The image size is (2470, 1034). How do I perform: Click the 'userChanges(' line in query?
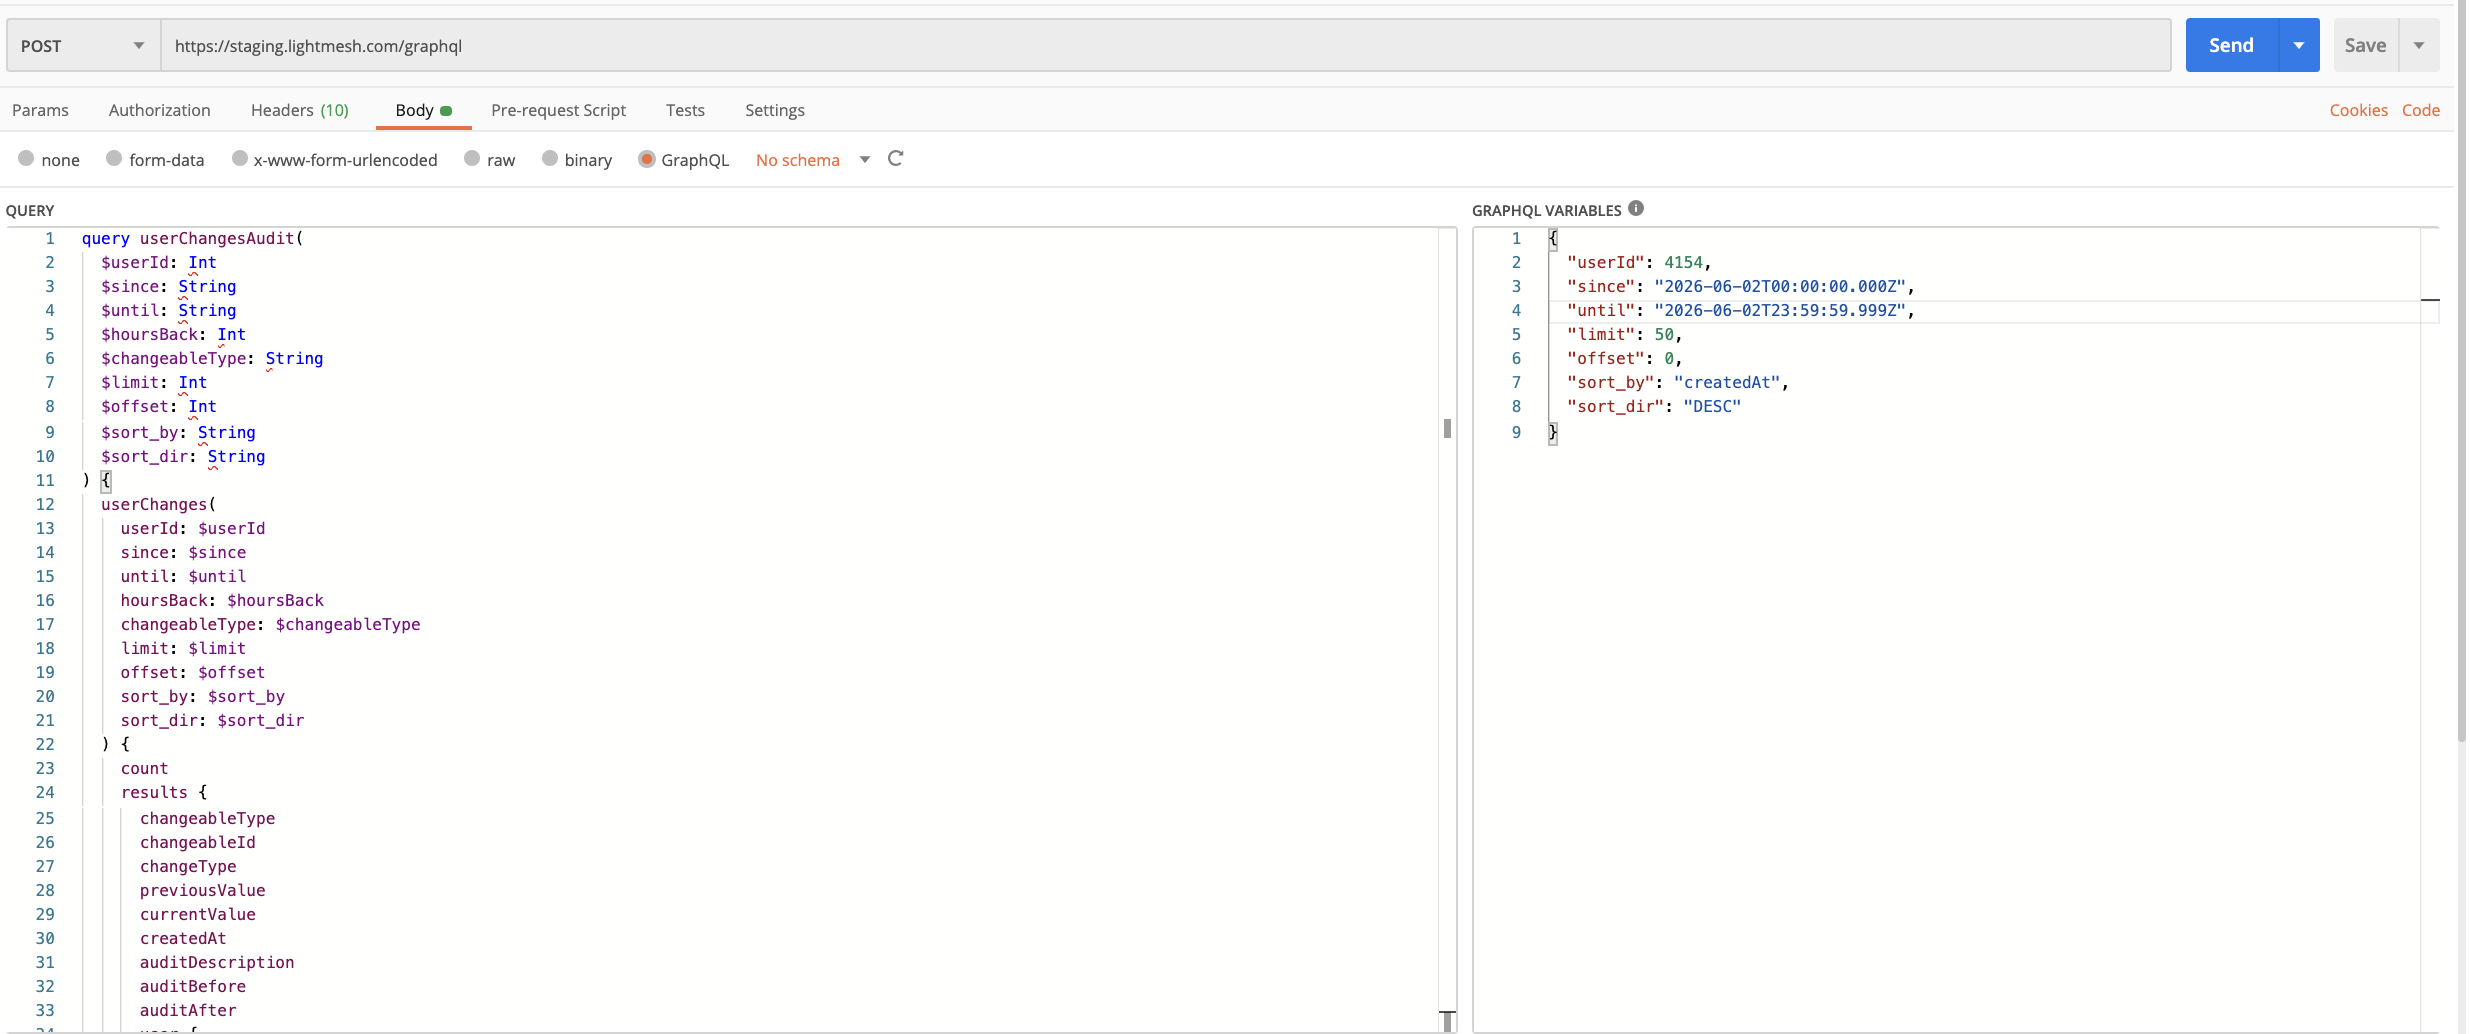coord(158,504)
